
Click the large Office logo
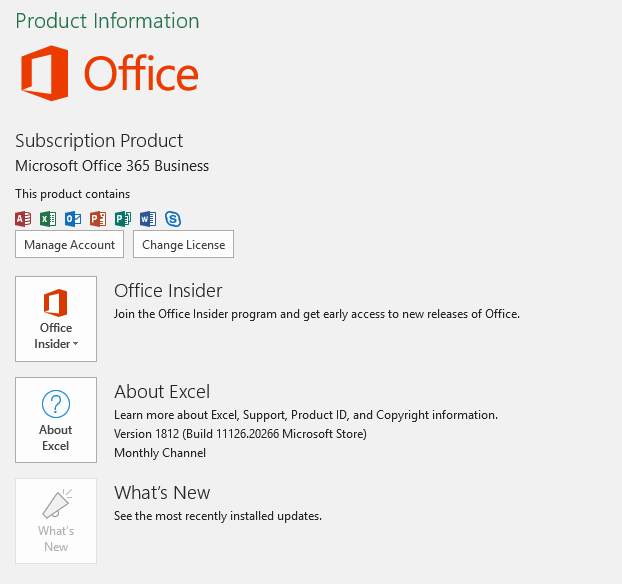coord(109,73)
